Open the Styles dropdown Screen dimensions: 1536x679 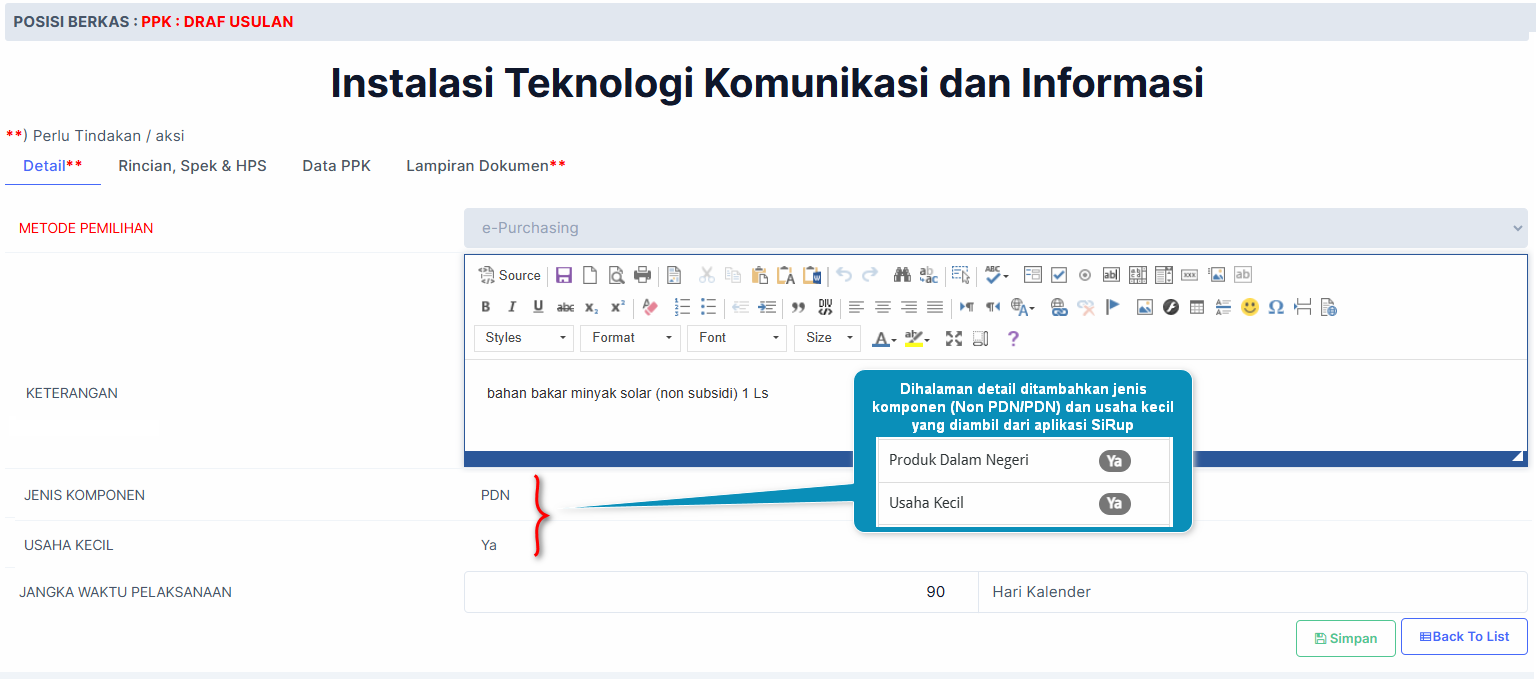[524, 338]
